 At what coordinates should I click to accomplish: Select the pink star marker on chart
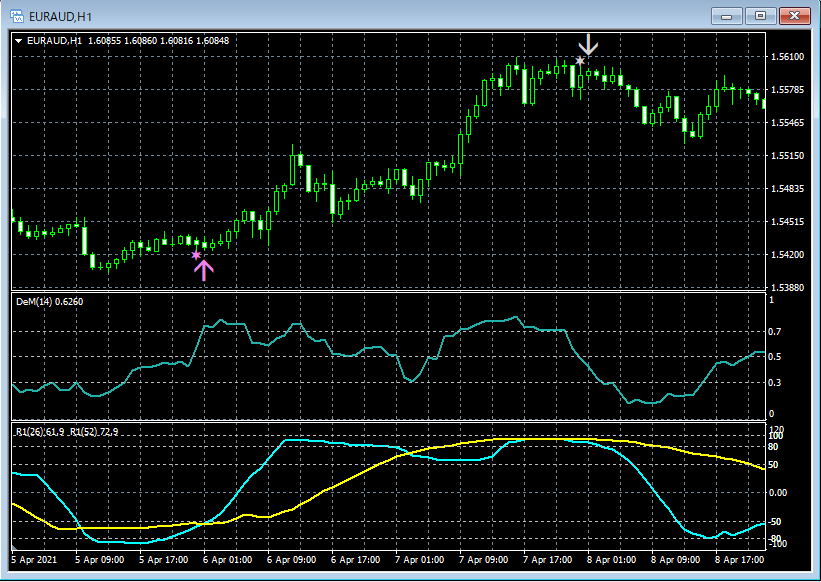tap(196, 255)
